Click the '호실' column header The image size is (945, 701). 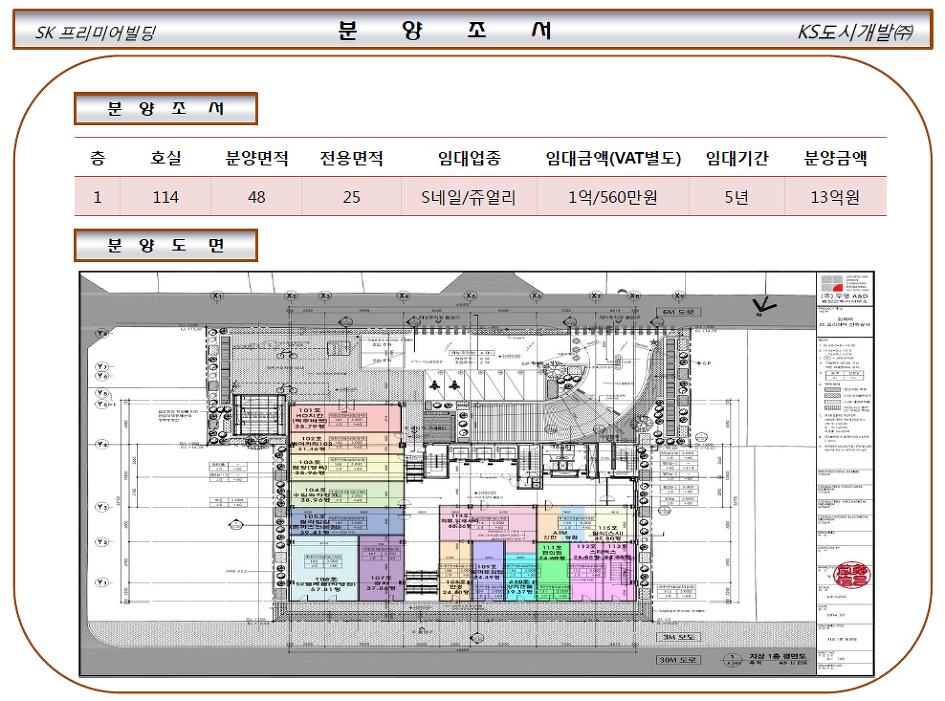[166, 158]
